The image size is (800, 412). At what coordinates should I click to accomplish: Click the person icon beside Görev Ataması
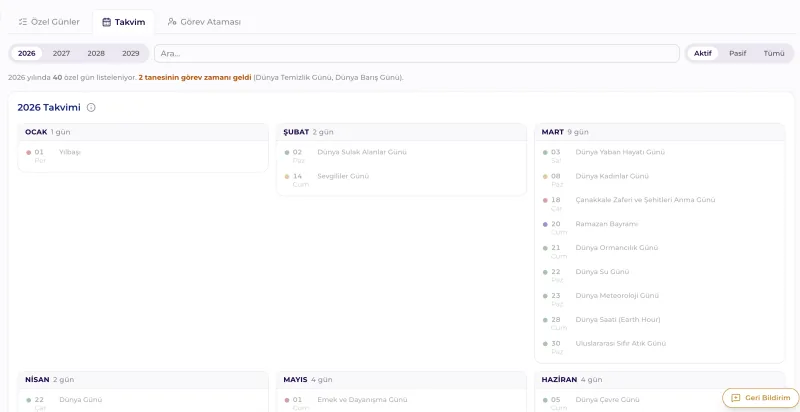pos(172,22)
